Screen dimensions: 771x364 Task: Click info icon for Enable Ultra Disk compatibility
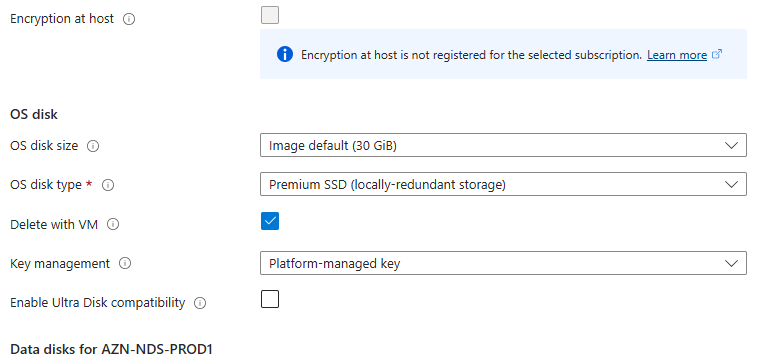pyautogui.click(x=200, y=303)
